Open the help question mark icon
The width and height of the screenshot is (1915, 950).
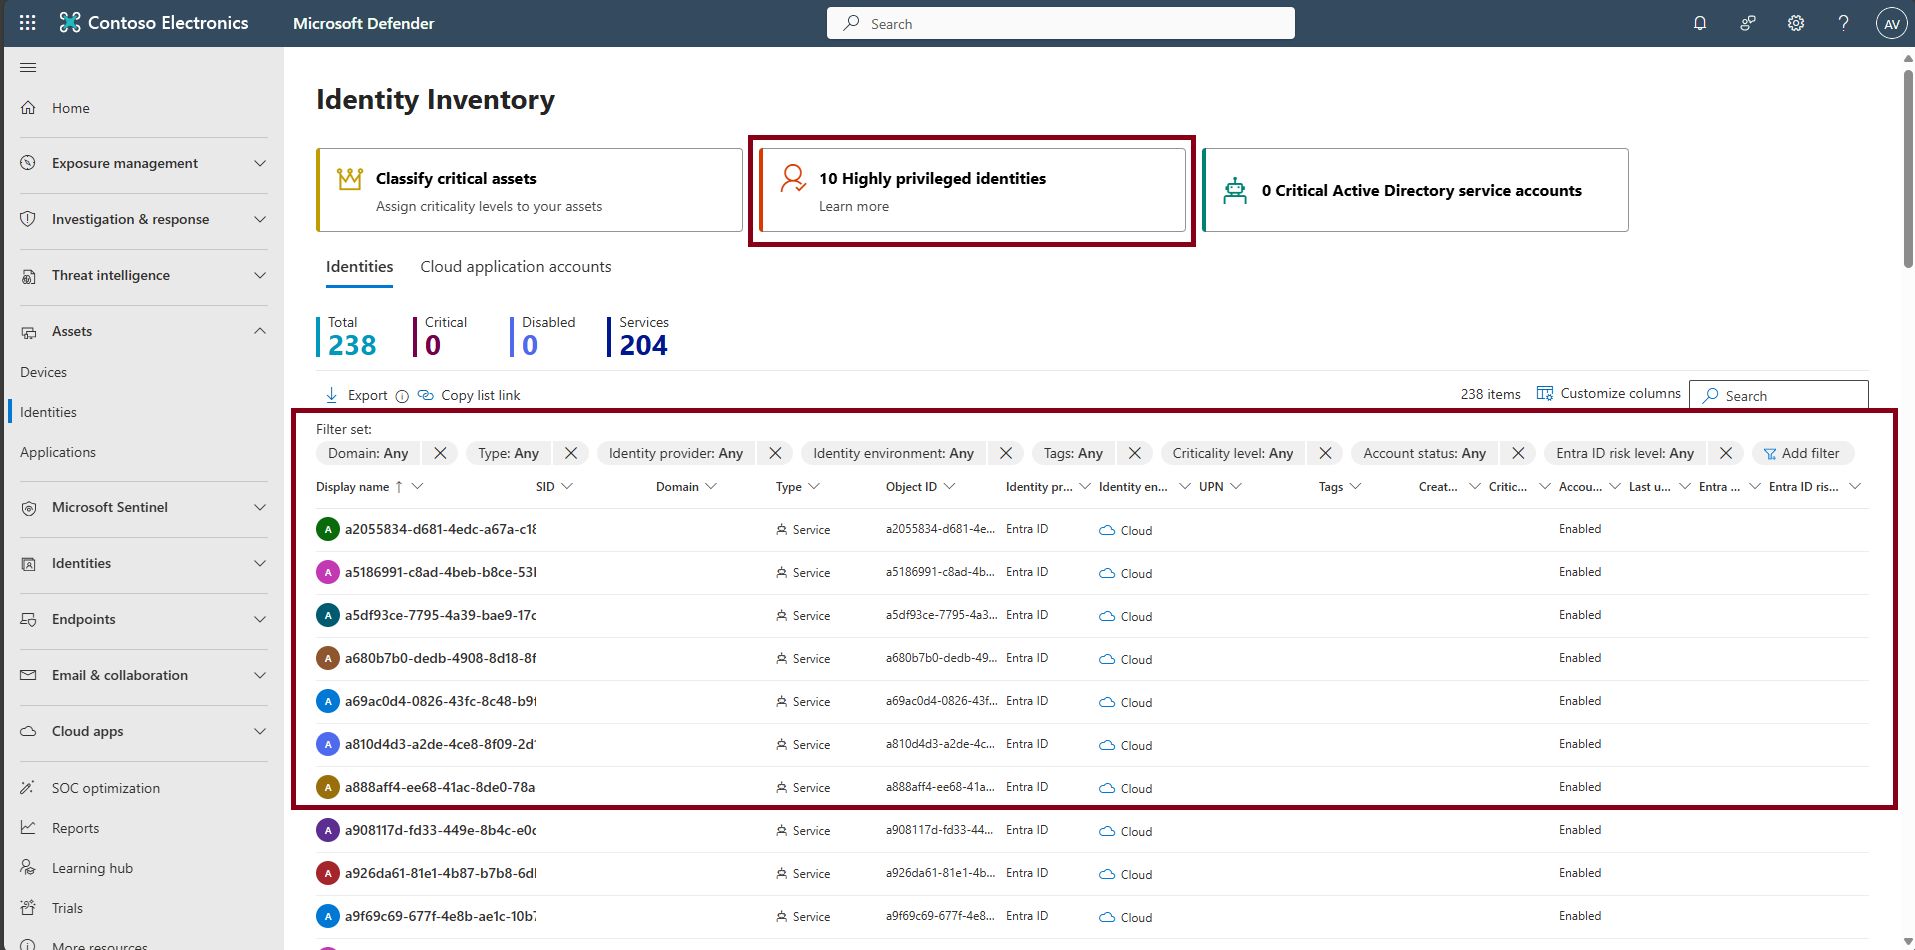click(x=1843, y=23)
